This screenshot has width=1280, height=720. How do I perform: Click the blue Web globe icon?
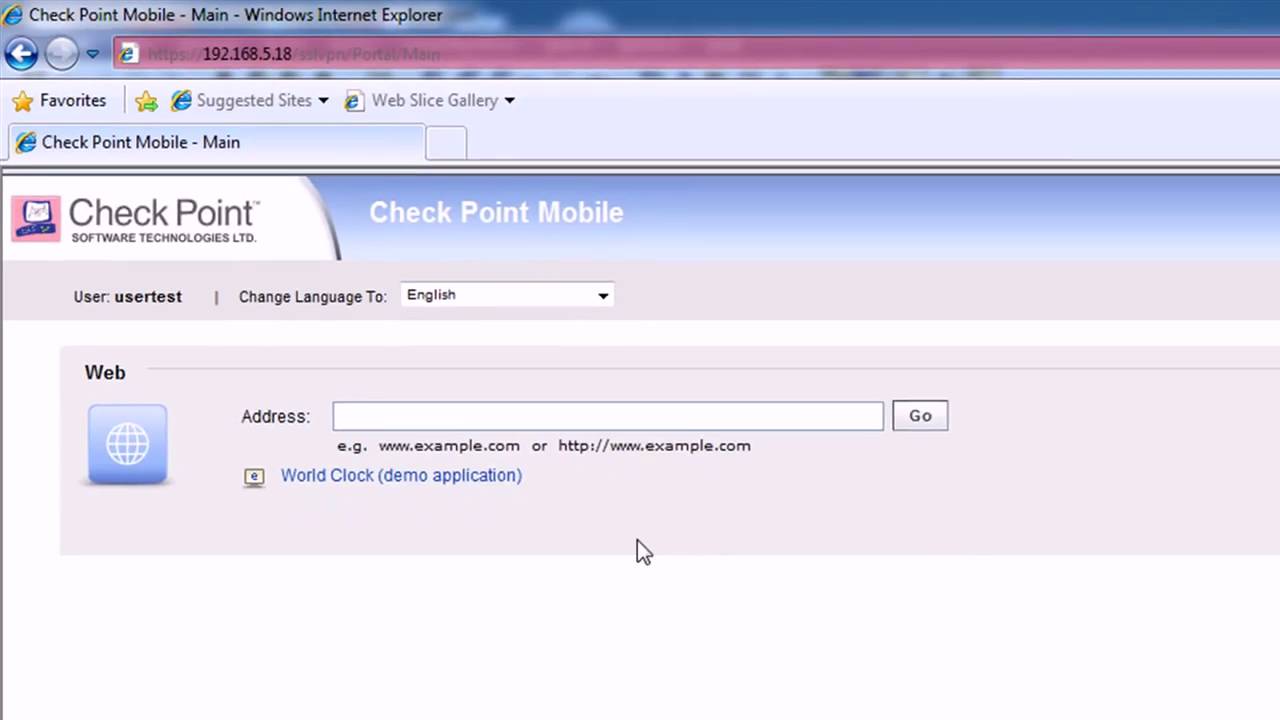(127, 444)
